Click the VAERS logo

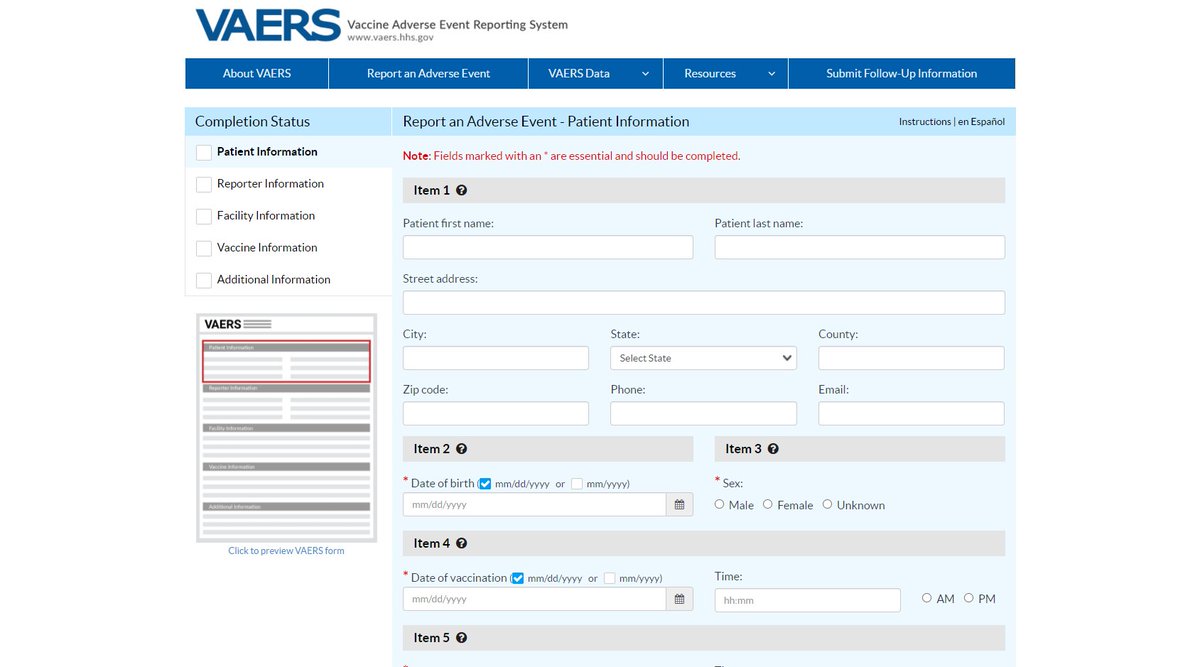tap(268, 25)
